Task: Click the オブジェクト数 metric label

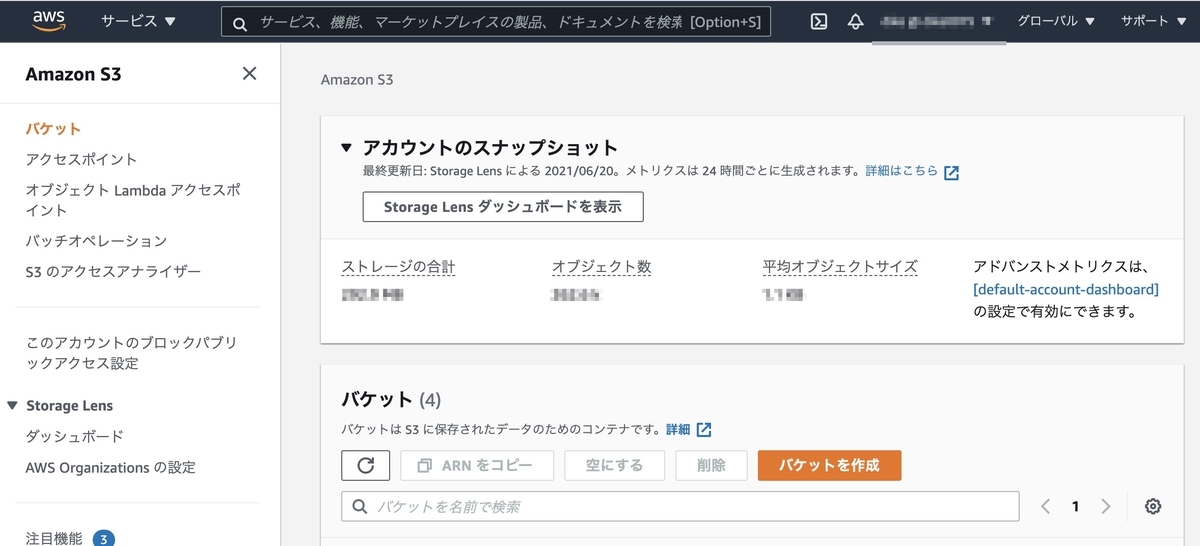Action: 602,267
